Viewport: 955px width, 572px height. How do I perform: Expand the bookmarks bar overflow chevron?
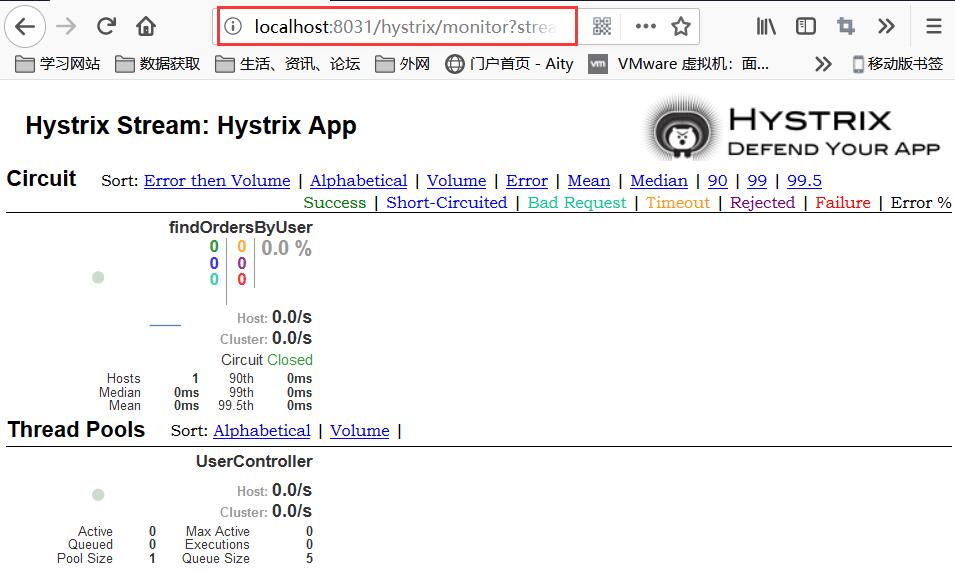[823, 63]
